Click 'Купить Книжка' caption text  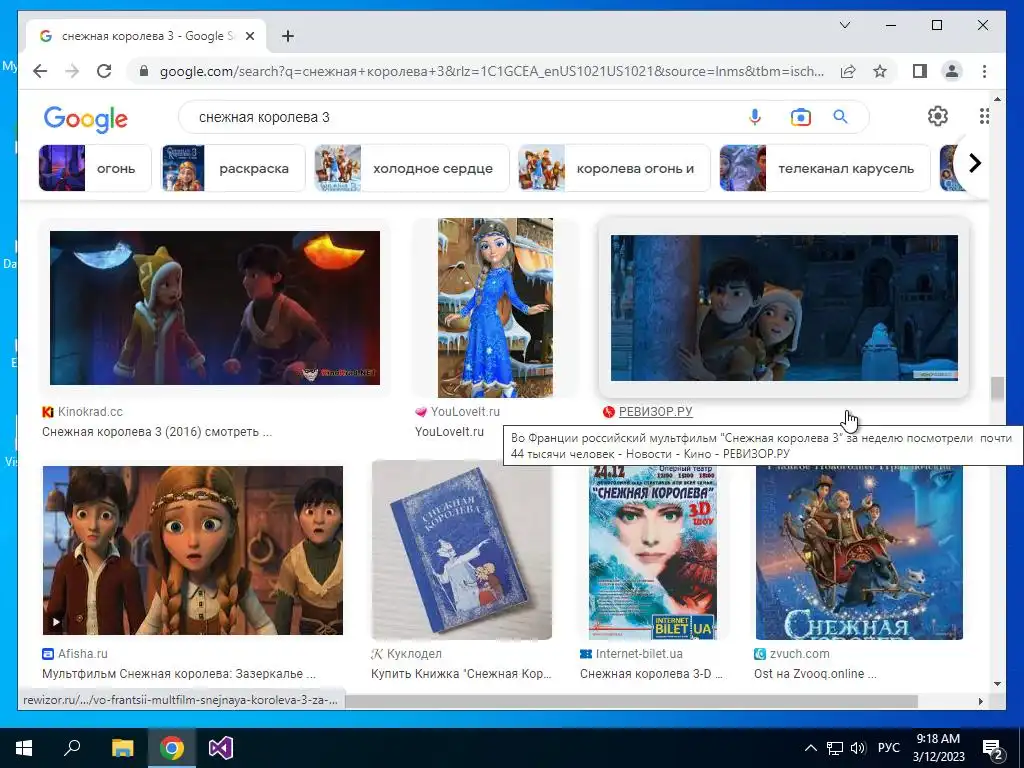[x=461, y=673]
